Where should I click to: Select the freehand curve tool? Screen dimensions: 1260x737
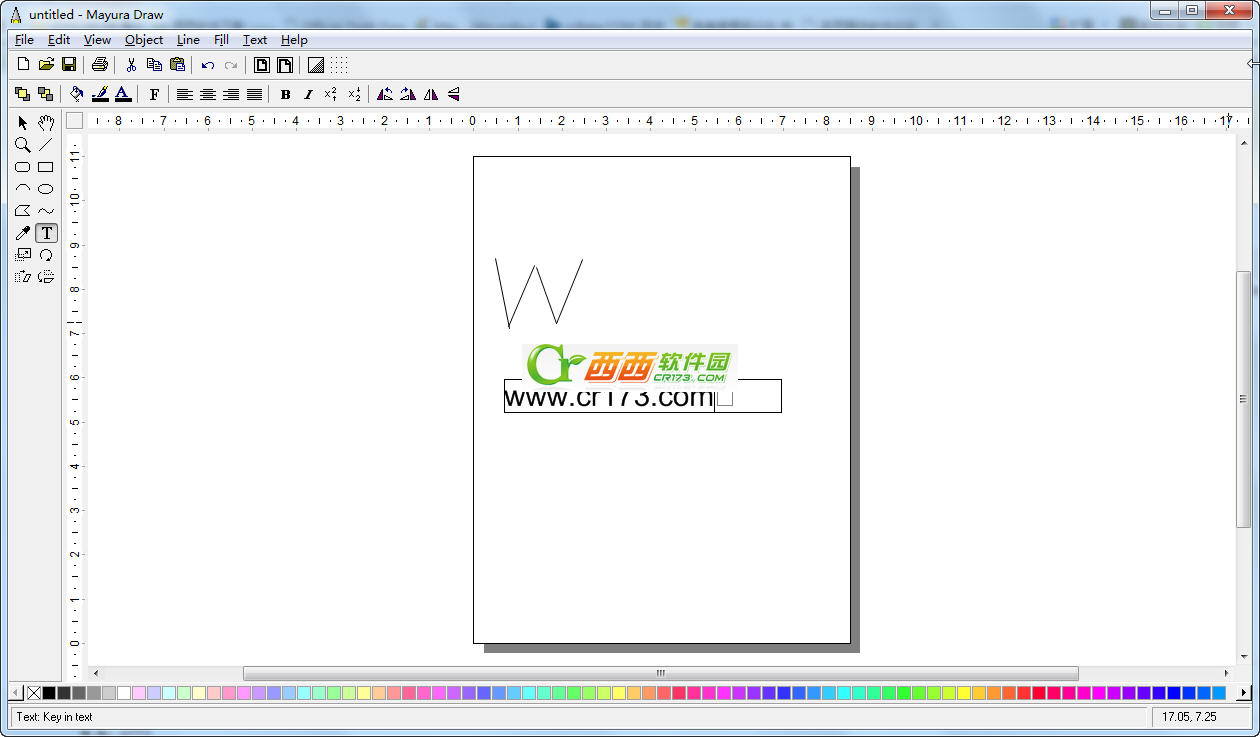click(46, 211)
